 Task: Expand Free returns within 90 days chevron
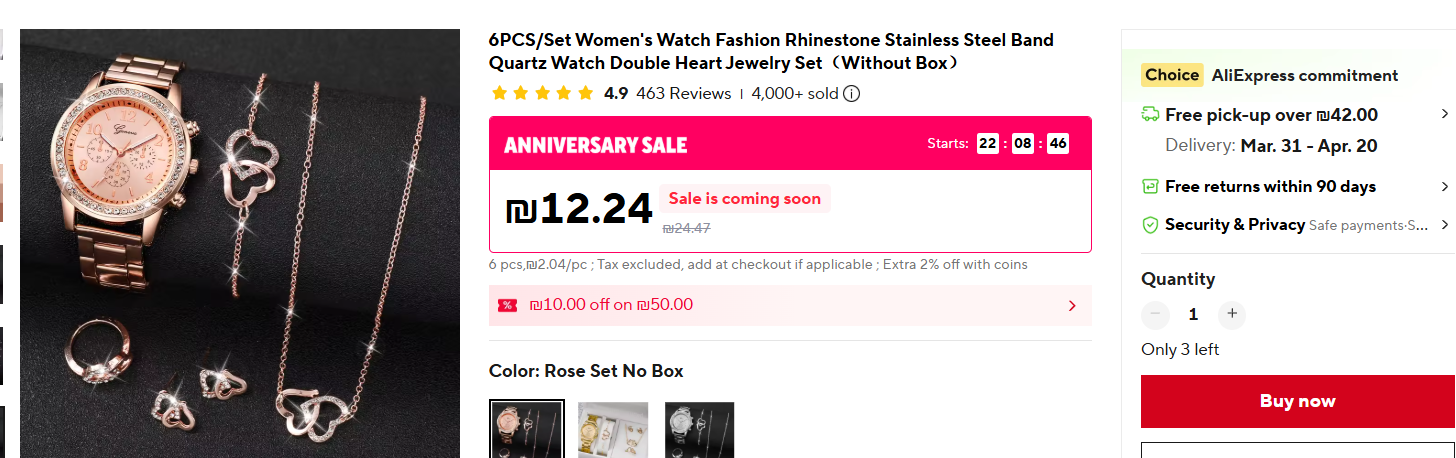click(1444, 187)
